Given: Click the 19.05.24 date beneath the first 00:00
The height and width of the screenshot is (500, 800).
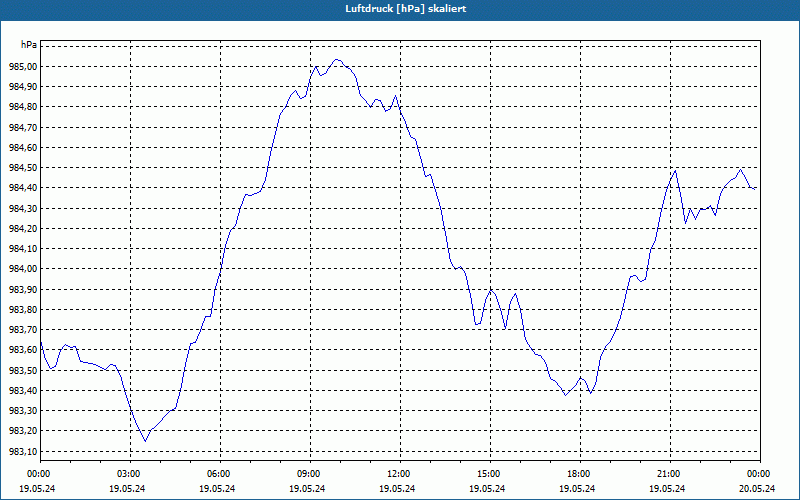Looking at the screenshot, I should (37, 488).
